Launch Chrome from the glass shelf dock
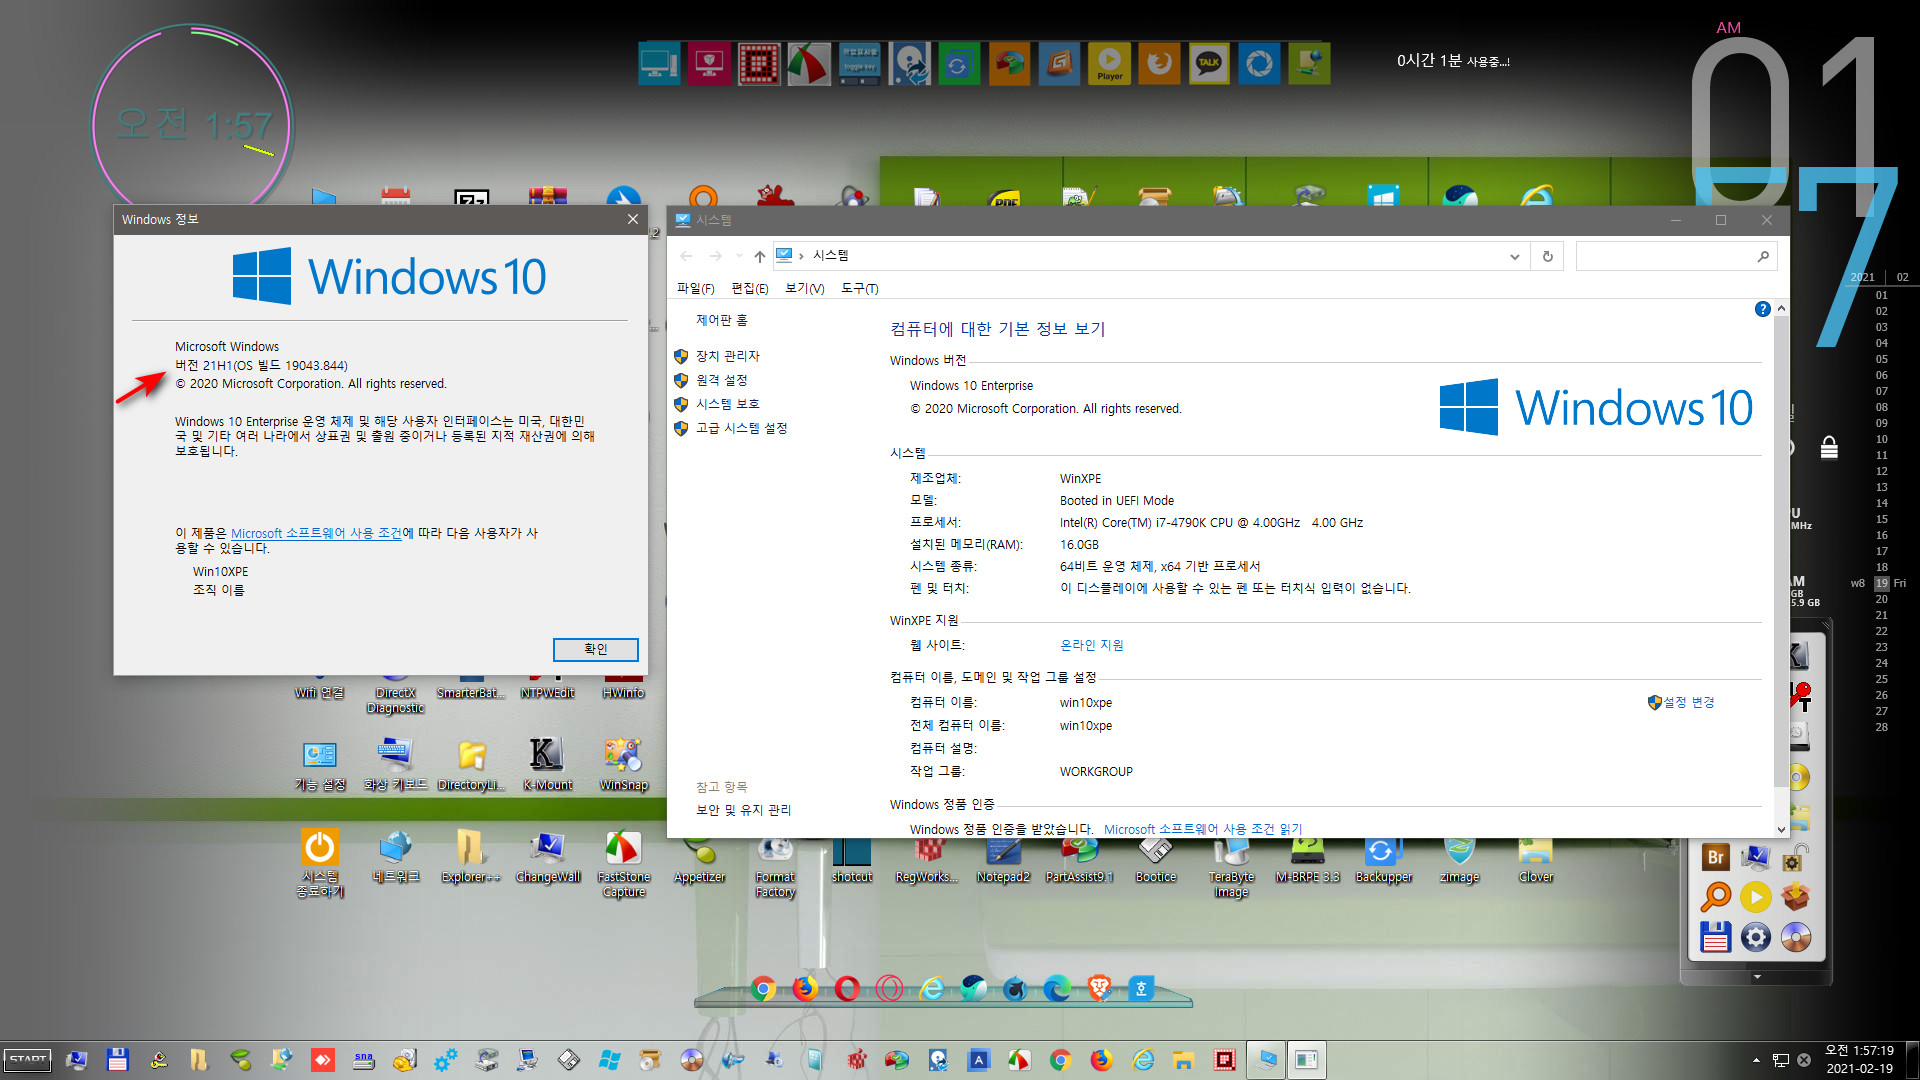Image resolution: width=1920 pixels, height=1080 pixels. pos(763,989)
